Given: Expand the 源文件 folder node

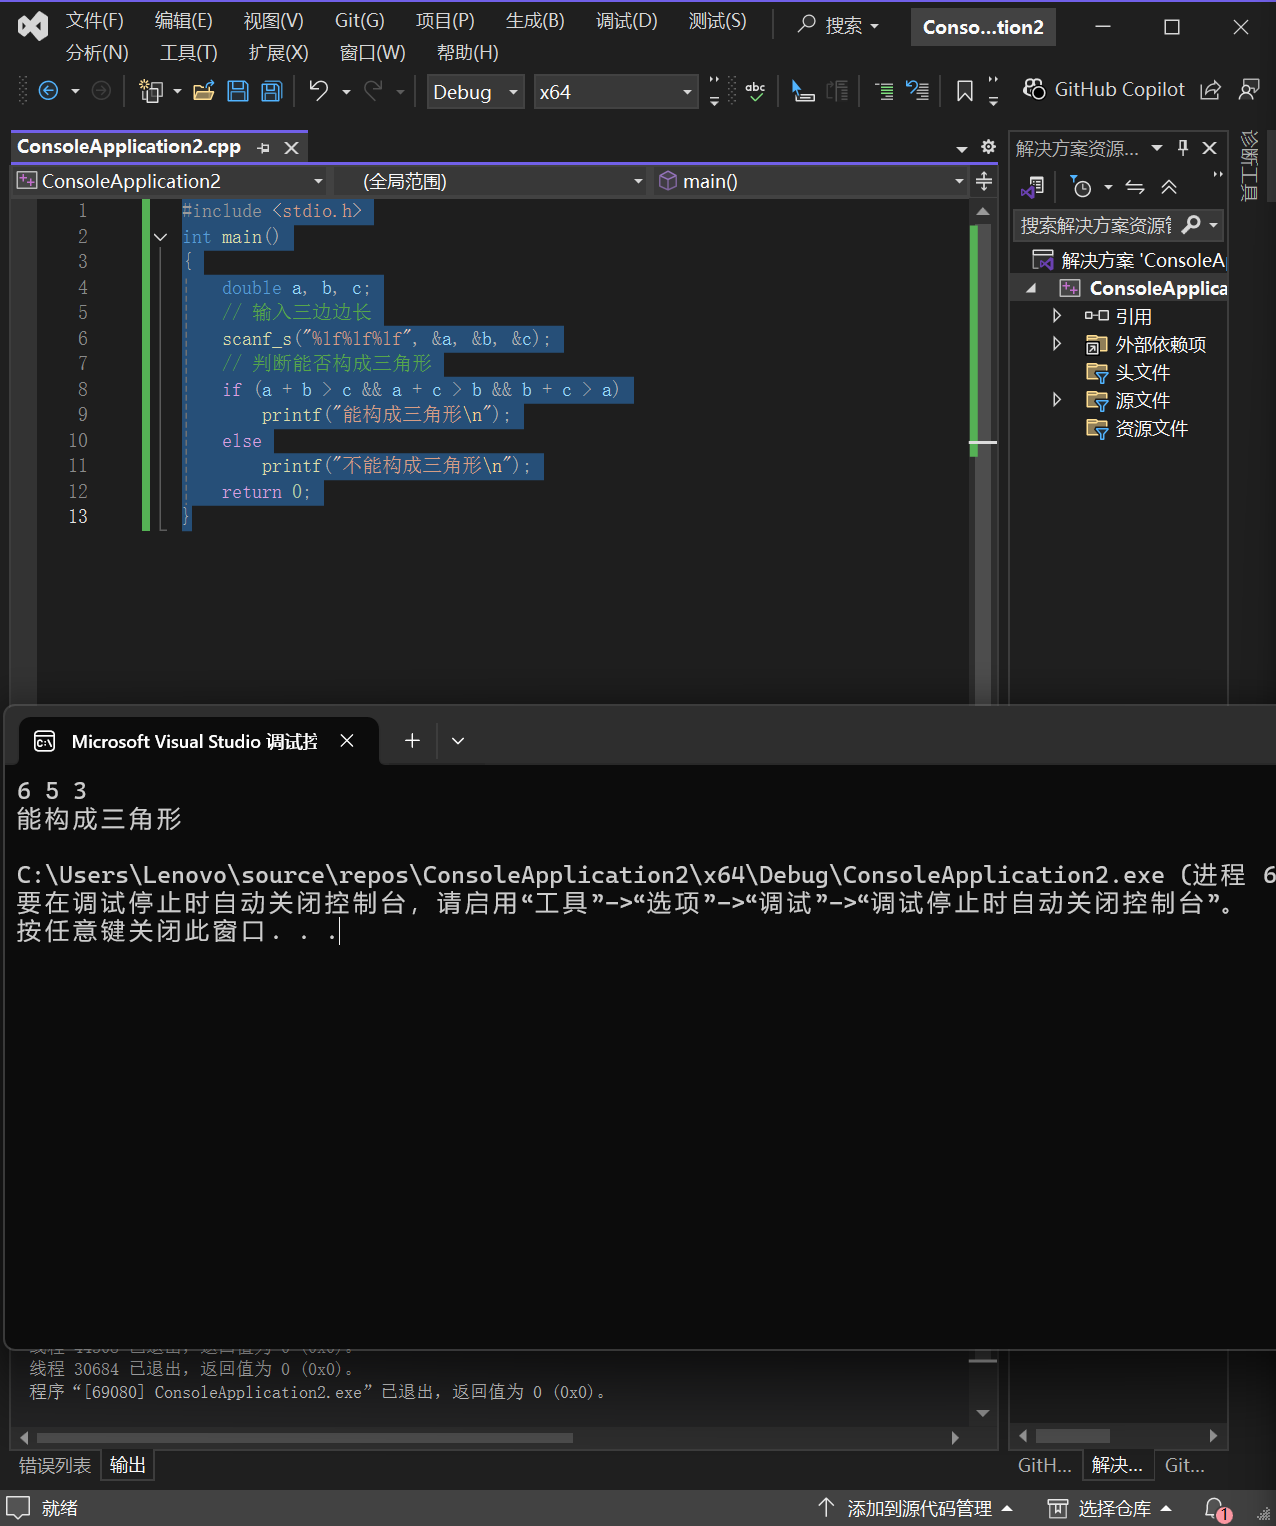Looking at the screenshot, I should (x=1057, y=400).
